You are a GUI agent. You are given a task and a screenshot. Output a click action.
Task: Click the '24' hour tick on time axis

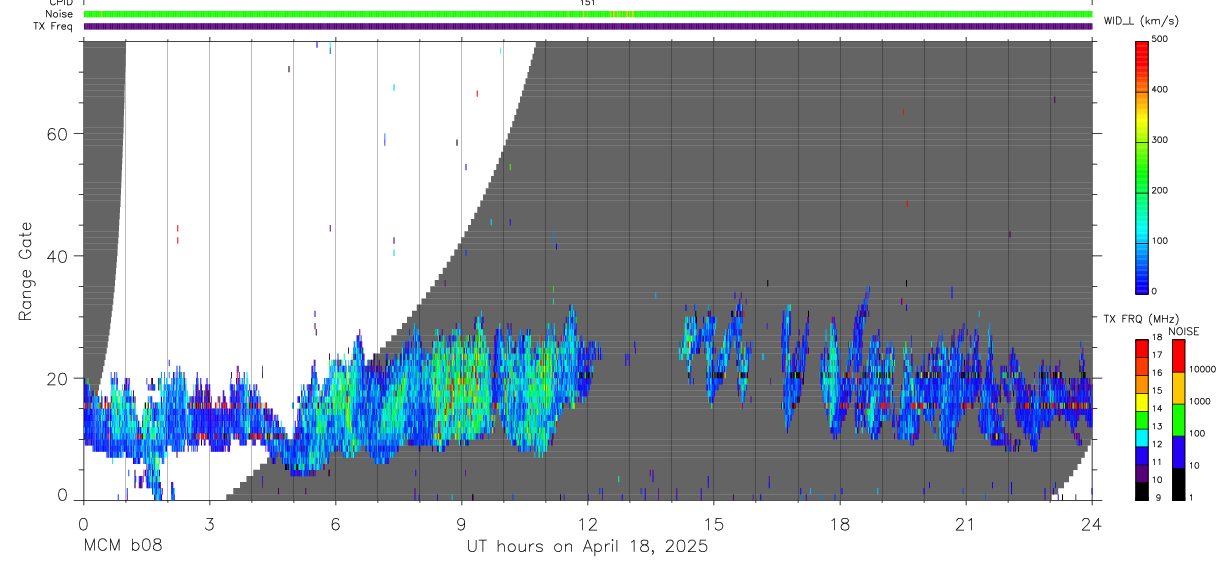click(1092, 524)
